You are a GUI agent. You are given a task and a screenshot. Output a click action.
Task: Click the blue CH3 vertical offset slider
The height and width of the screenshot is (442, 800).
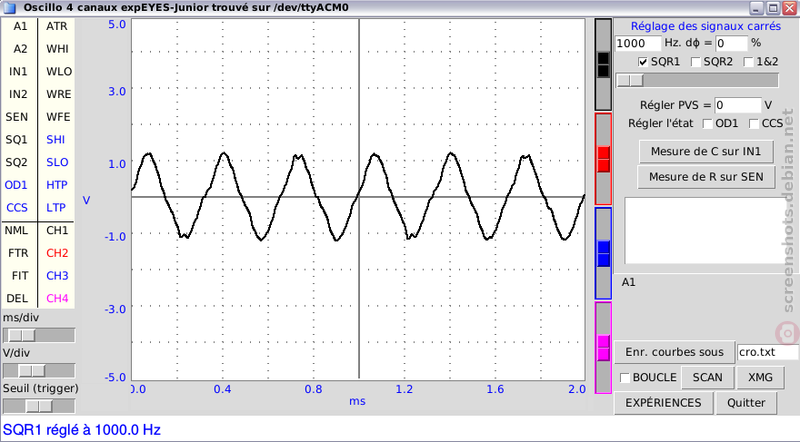point(603,253)
